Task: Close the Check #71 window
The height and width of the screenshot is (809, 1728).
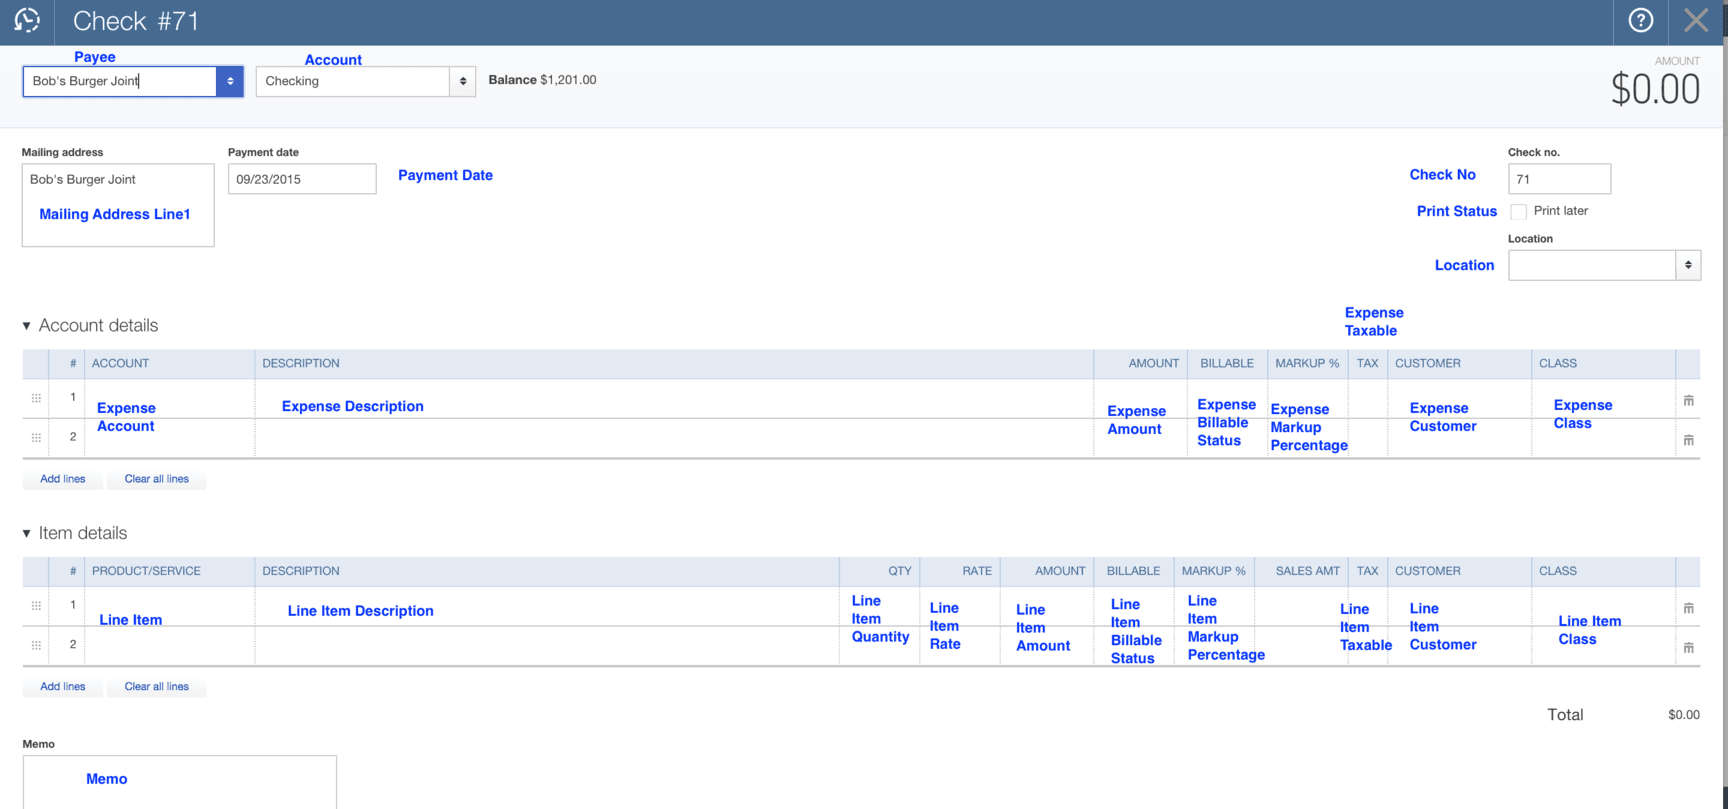Action: point(1696,20)
